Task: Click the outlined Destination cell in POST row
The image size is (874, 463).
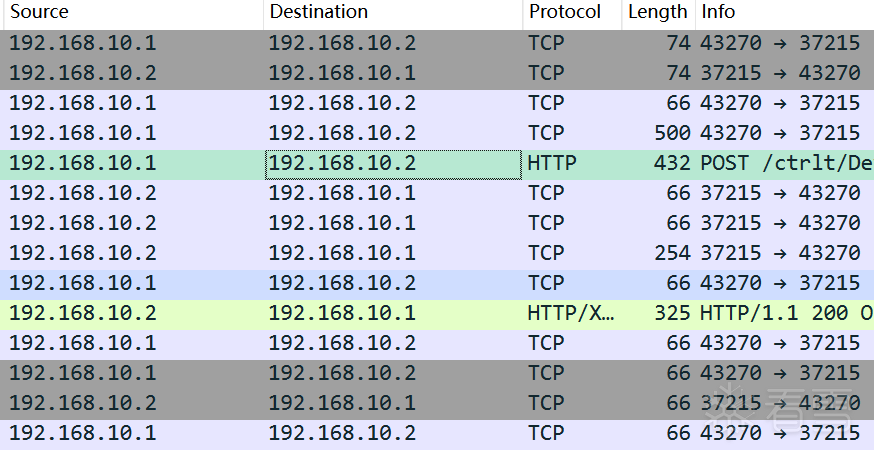Action: (393, 163)
